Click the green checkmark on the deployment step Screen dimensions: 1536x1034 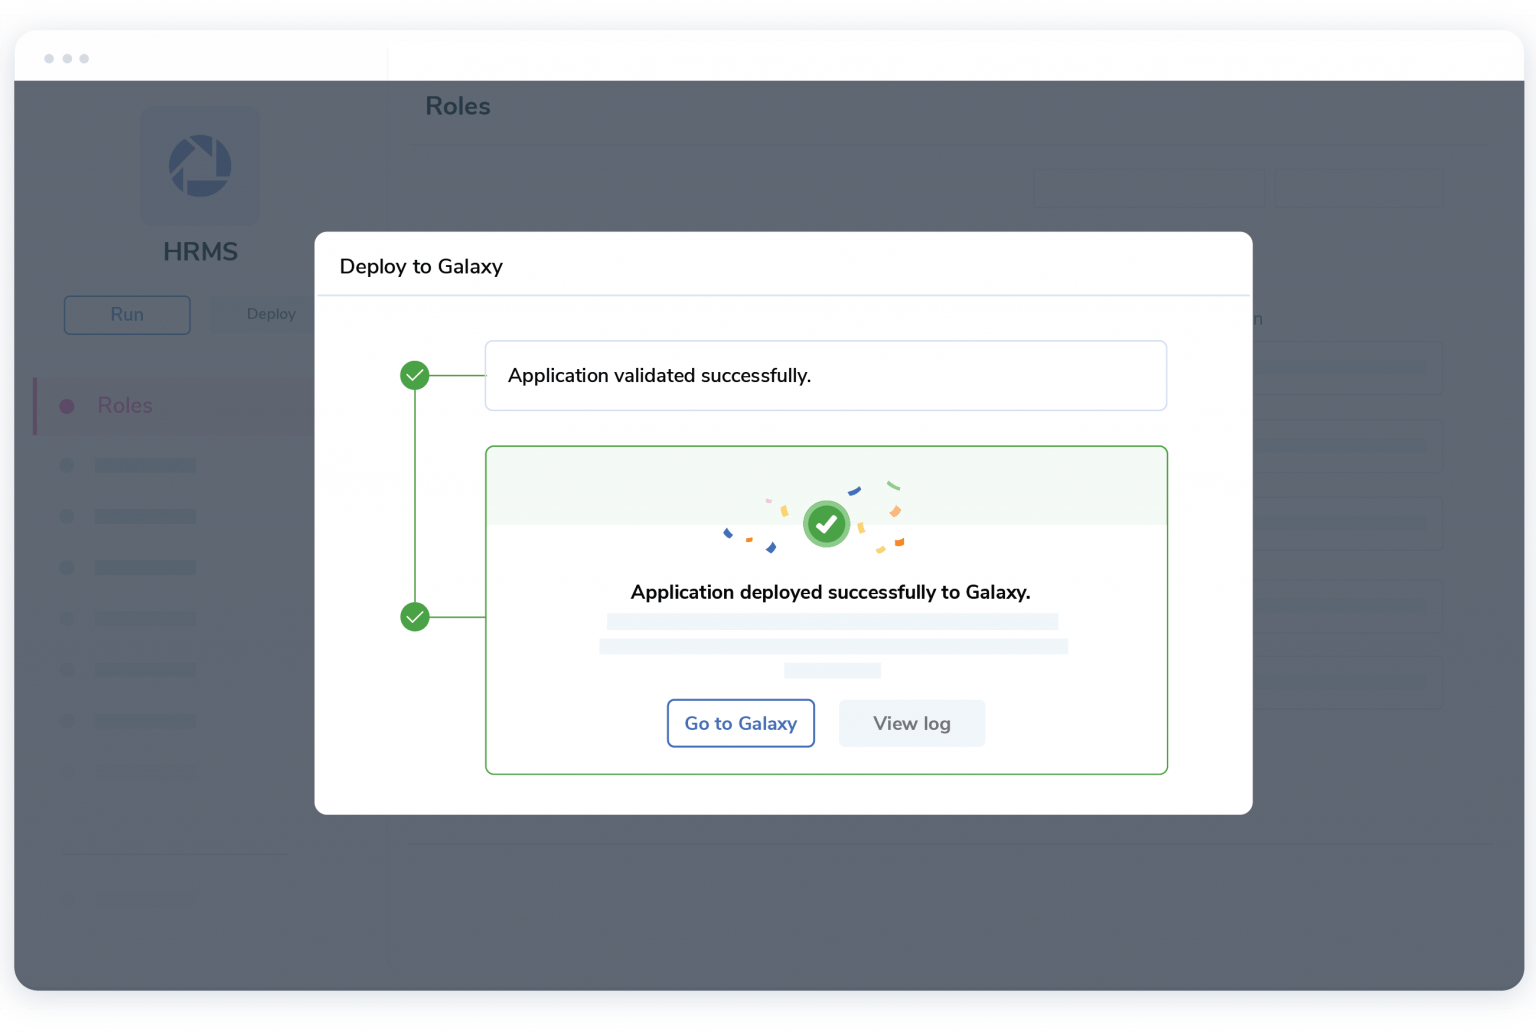coord(414,617)
